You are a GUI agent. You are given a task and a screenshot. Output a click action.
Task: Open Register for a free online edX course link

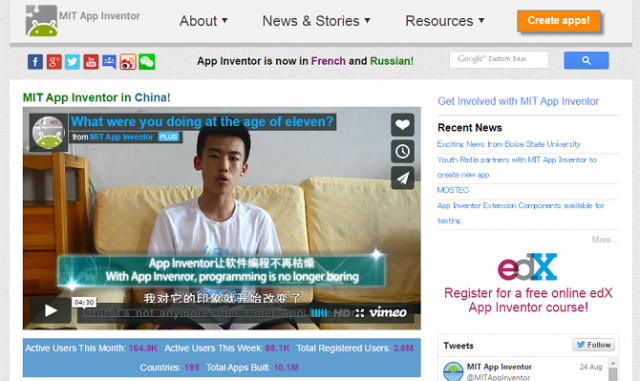[x=528, y=300]
